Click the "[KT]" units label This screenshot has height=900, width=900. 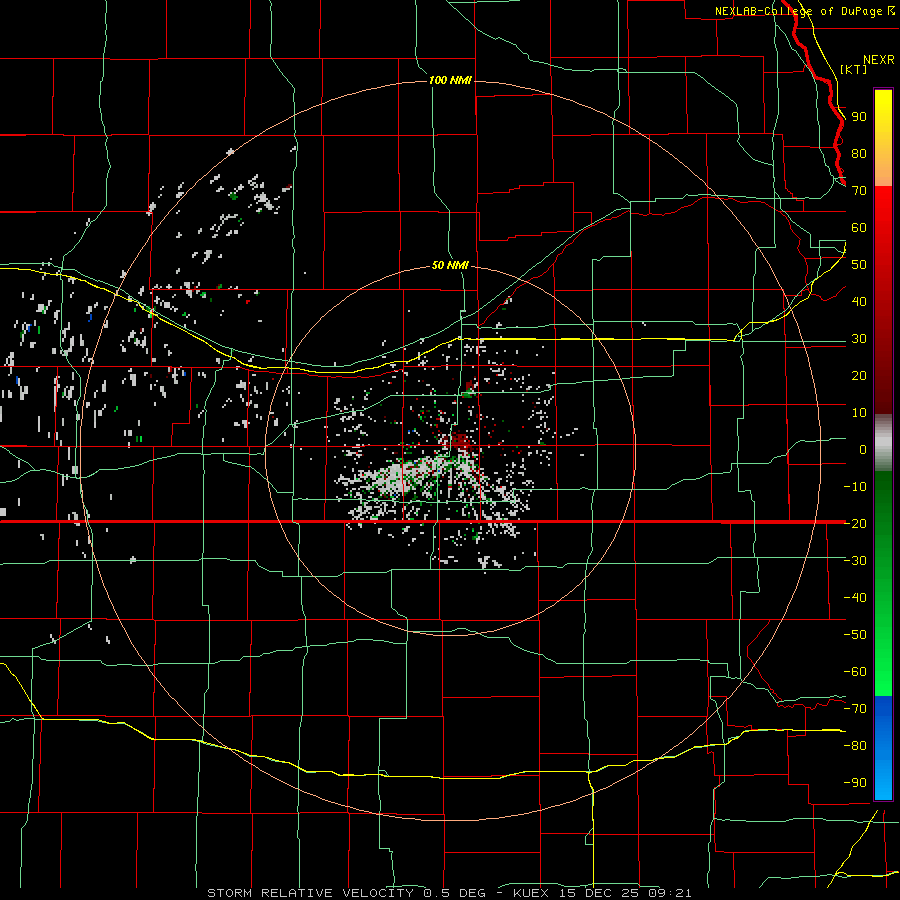854,69
